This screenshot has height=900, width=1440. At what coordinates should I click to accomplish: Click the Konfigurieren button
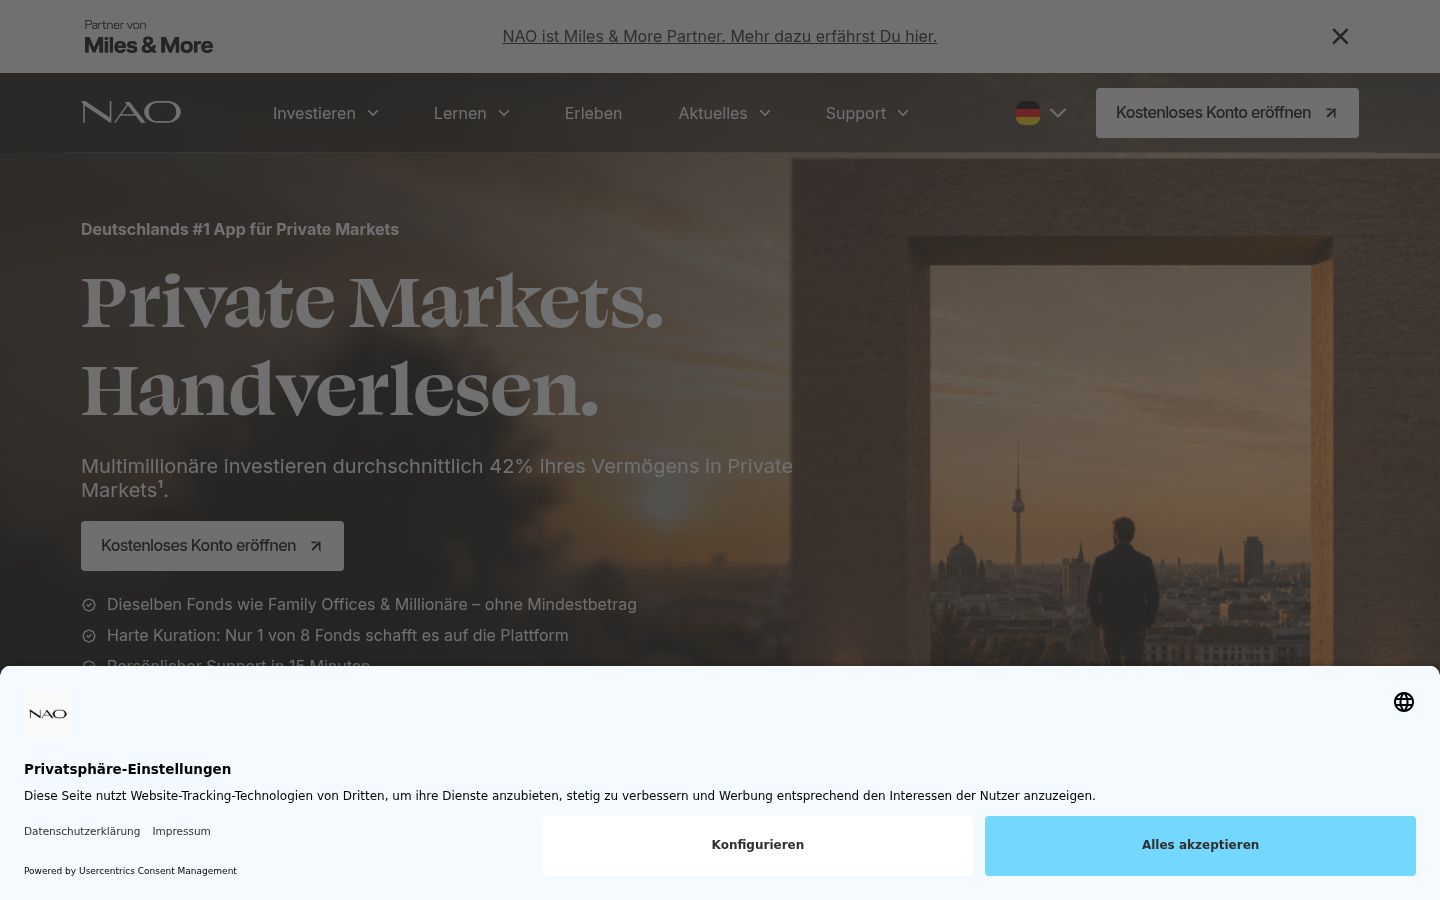tap(758, 845)
